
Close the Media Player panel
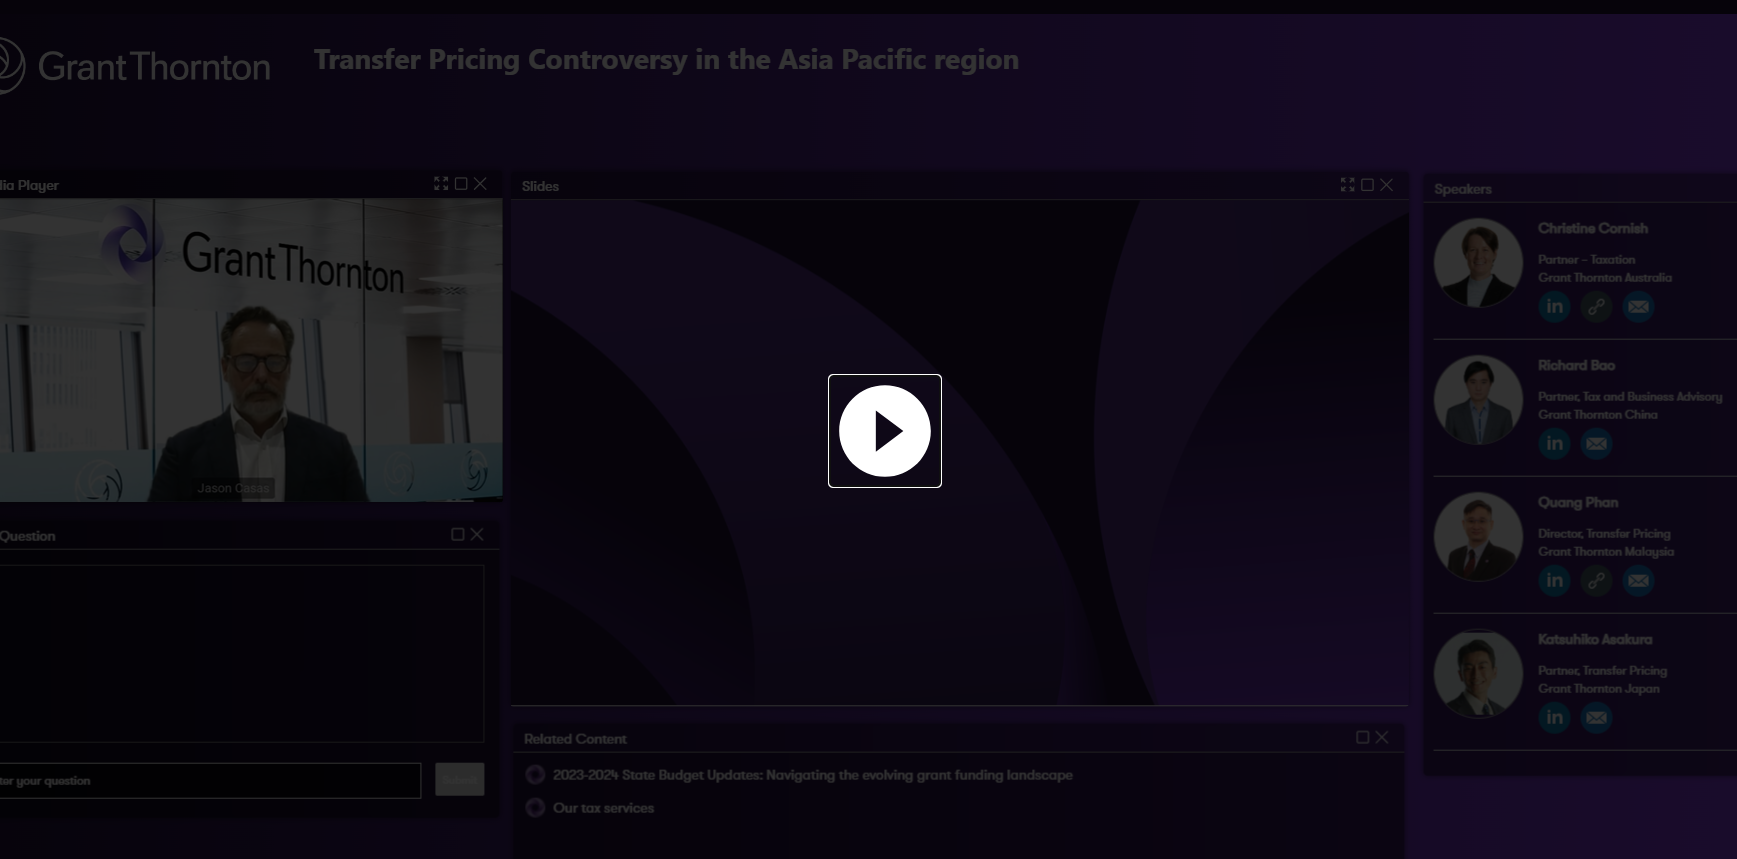480,184
